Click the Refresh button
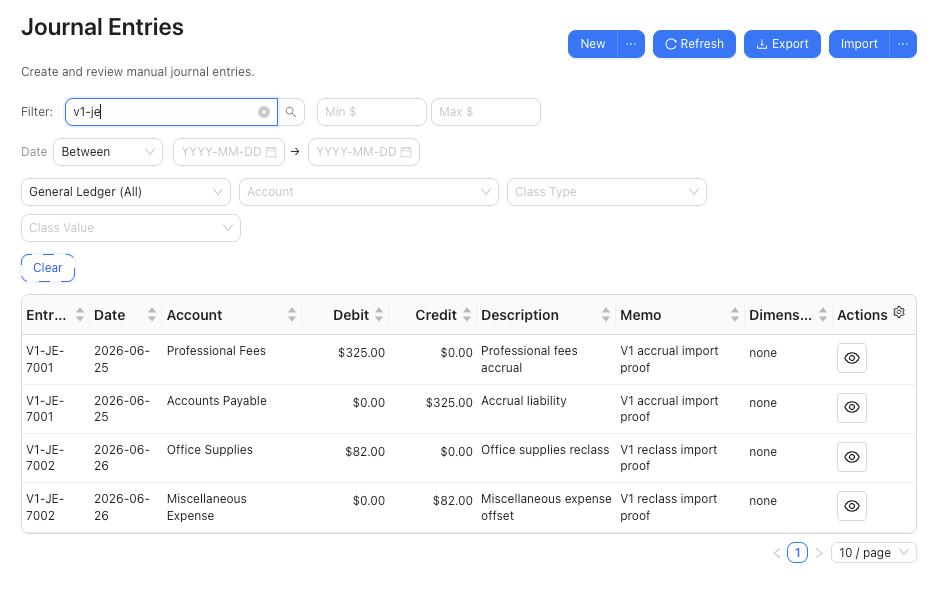The height and width of the screenshot is (595, 937). tap(694, 44)
